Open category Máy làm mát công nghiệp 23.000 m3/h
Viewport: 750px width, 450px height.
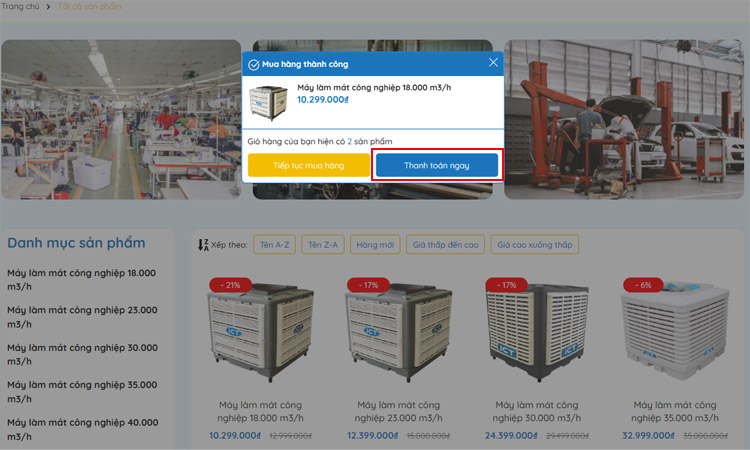(82, 317)
